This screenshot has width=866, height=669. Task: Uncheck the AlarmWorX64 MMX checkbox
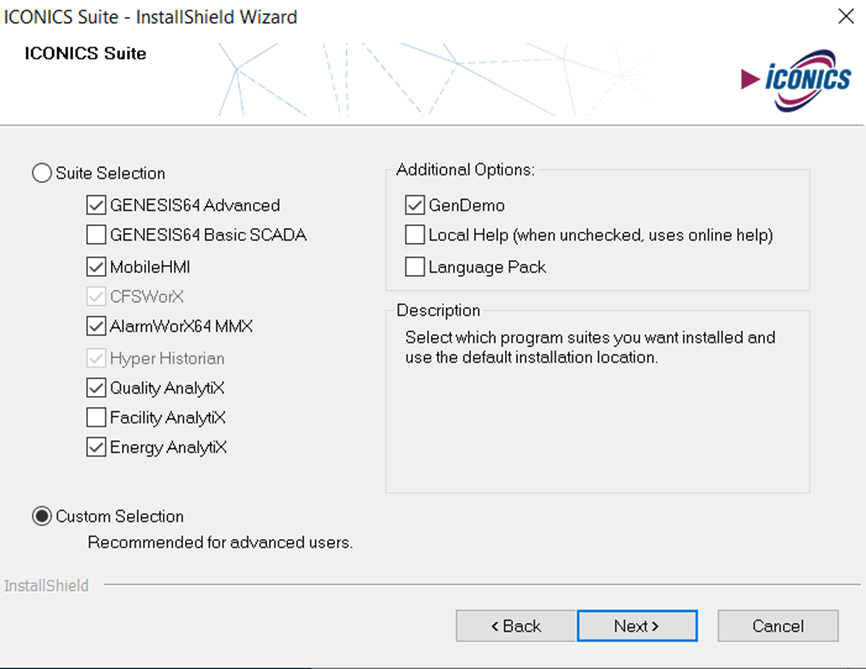coord(96,326)
